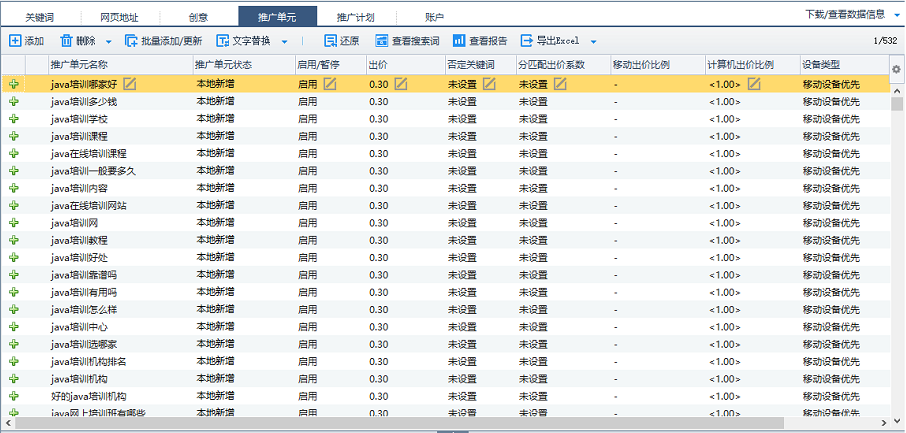The width and height of the screenshot is (906, 433).
Task: Click batch add/update button
Action: coord(164,41)
